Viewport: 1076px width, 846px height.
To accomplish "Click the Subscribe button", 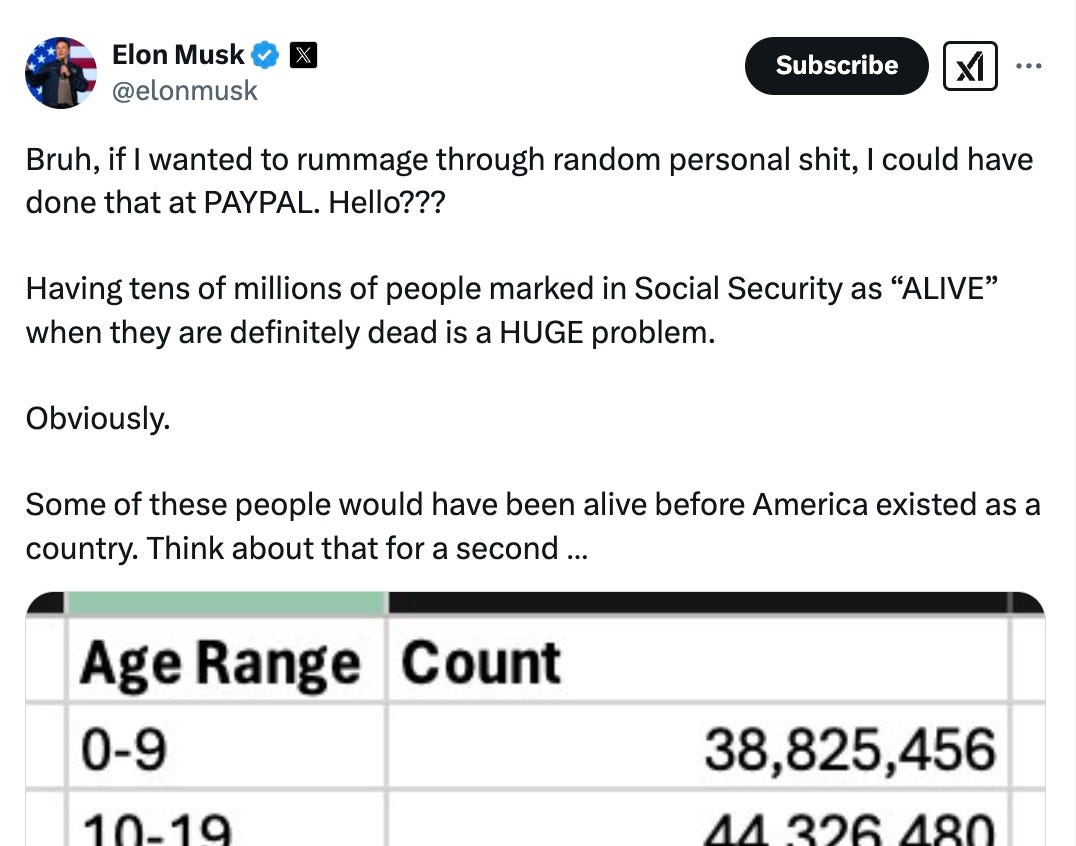I will [x=836, y=65].
